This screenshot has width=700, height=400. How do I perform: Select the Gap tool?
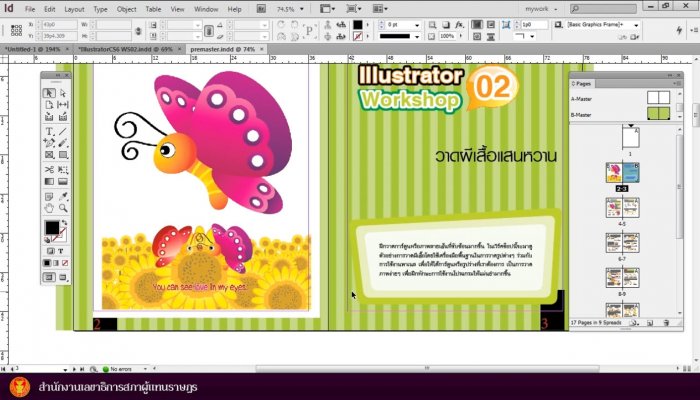tap(63, 104)
